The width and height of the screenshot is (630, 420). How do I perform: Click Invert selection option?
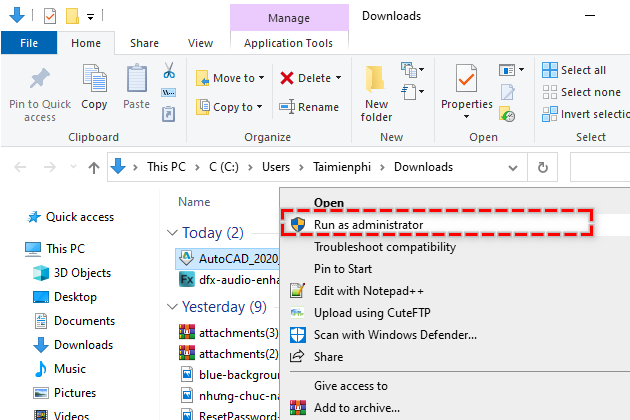(x=585, y=114)
